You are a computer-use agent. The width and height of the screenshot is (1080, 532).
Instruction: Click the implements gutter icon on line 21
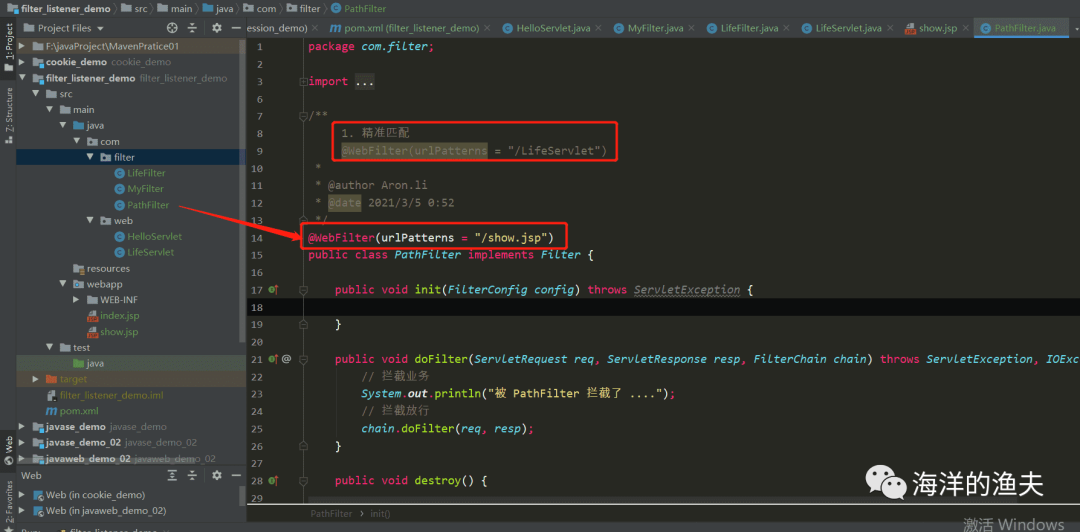click(273, 359)
